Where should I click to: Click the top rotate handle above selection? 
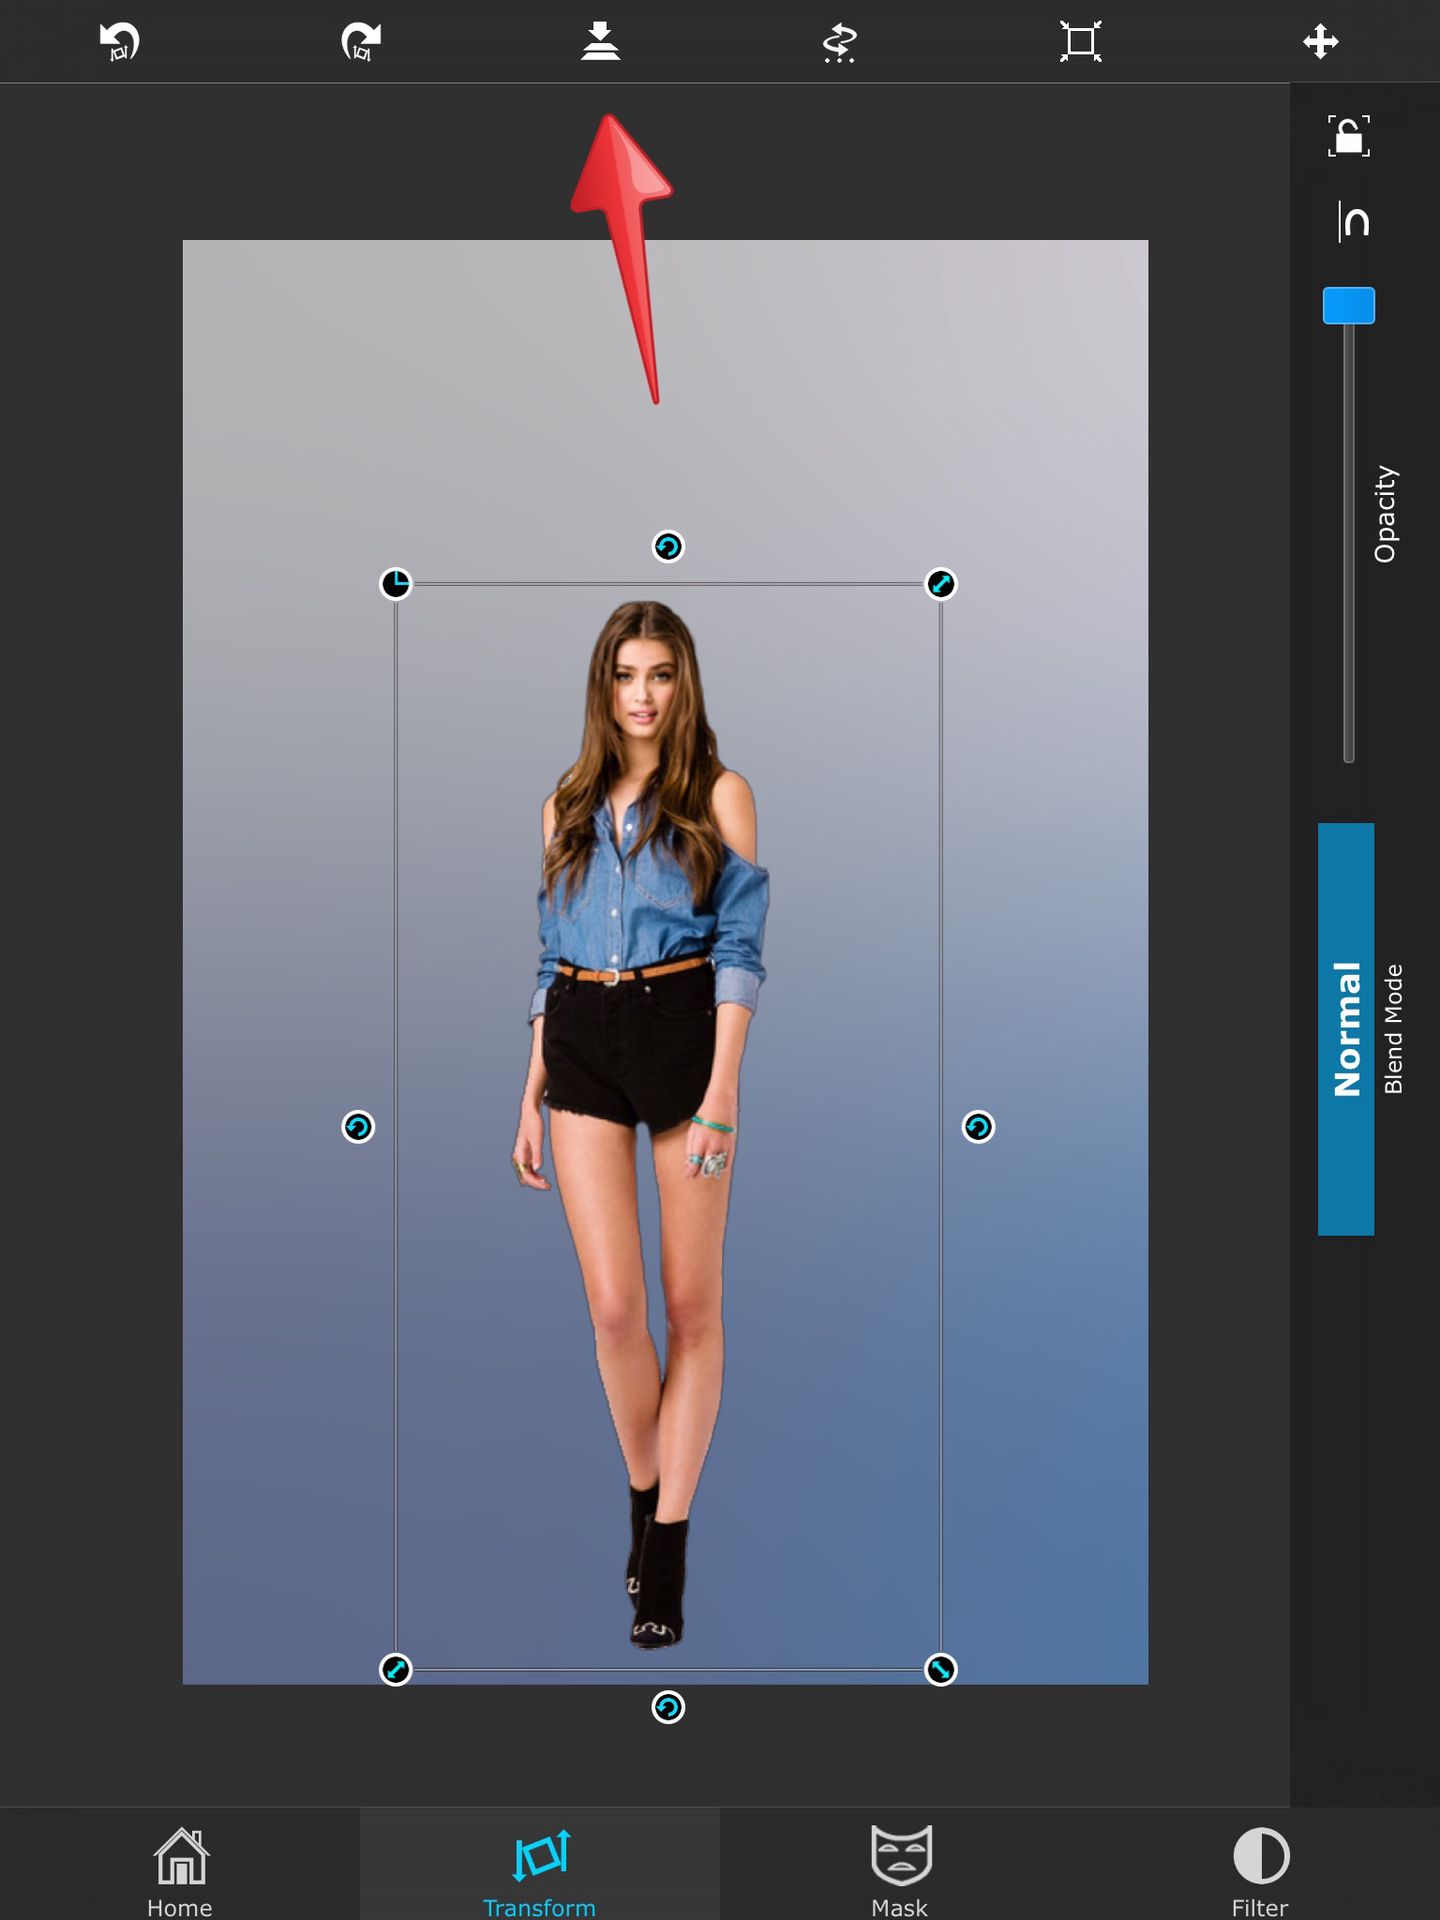click(668, 546)
